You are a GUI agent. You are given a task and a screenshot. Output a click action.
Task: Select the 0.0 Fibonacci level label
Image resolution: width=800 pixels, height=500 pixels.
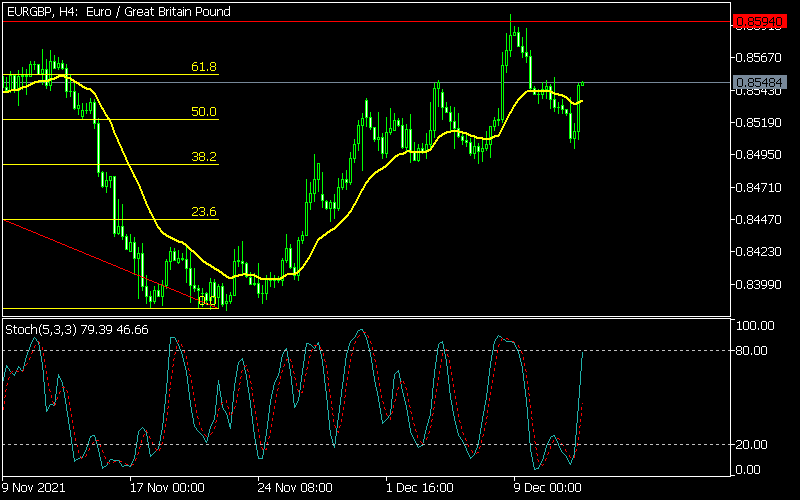pyautogui.click(x=208, y=301)
